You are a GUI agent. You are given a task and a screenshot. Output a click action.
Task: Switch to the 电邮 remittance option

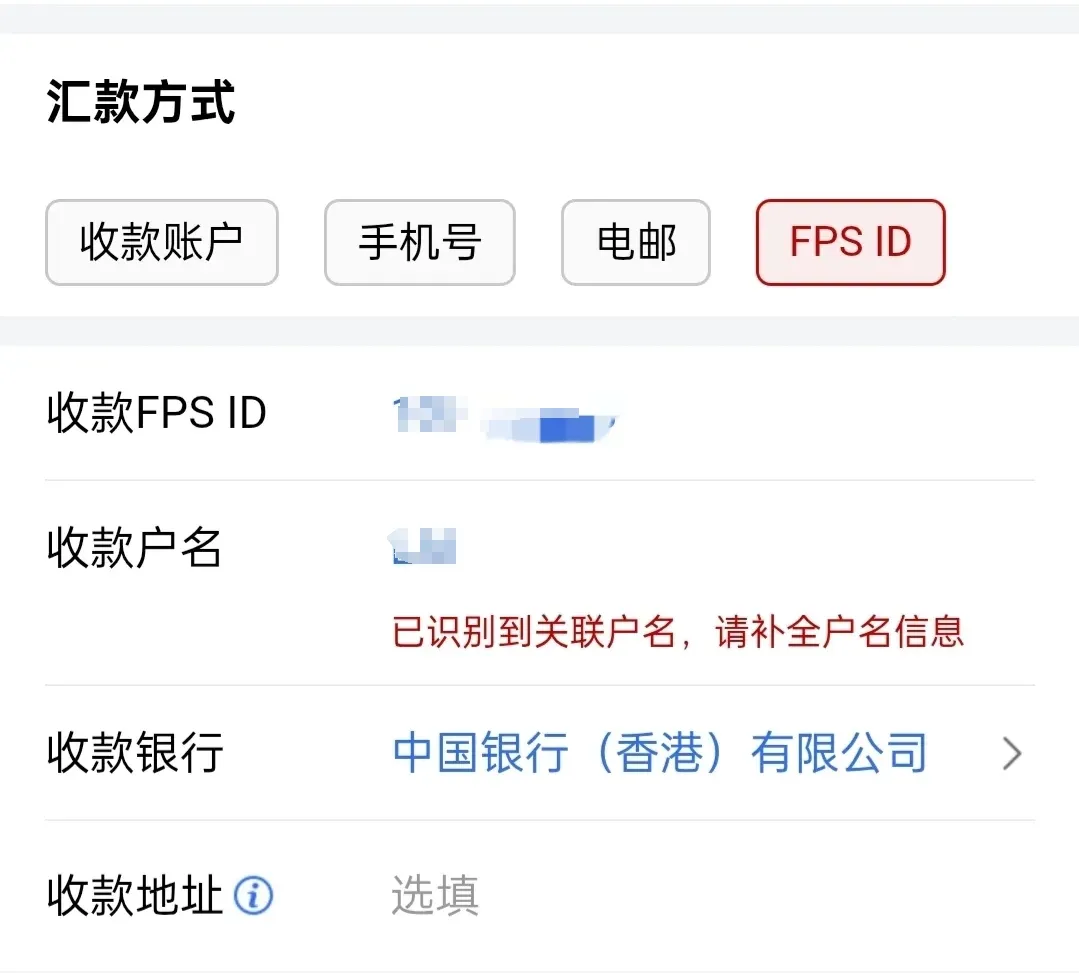[636, 243]
